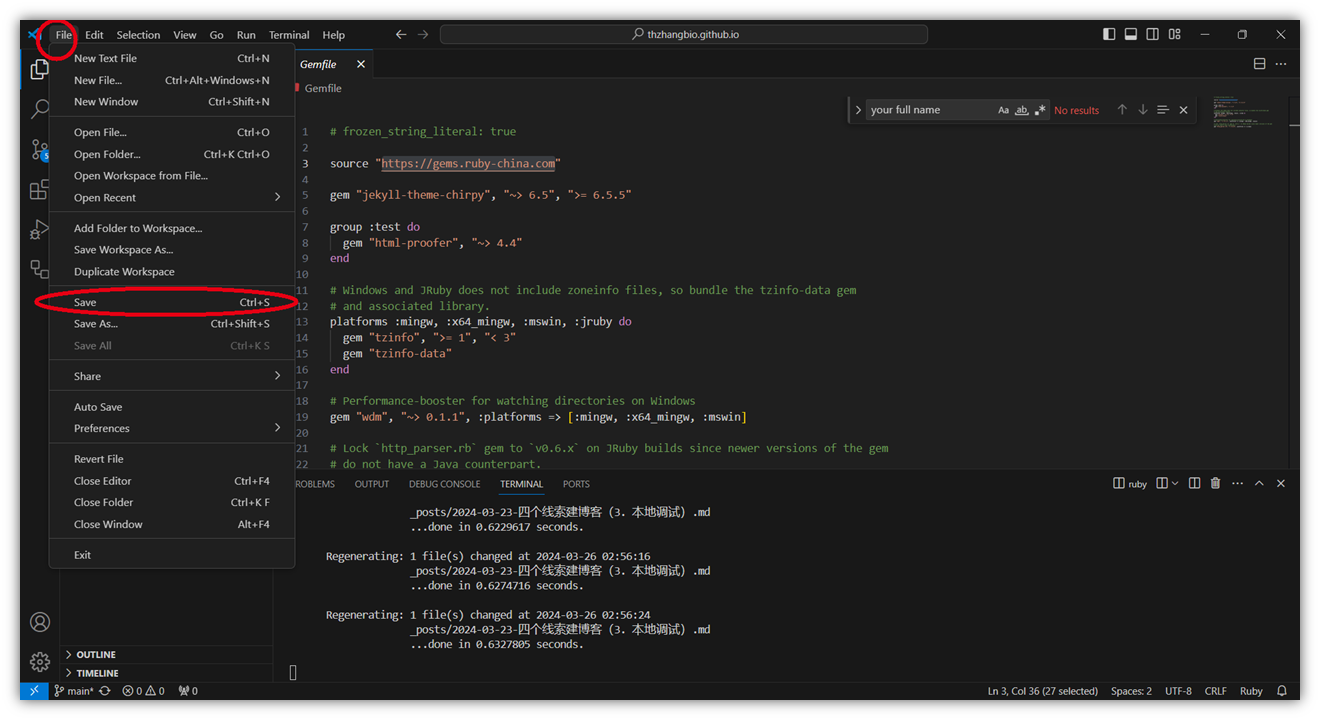The width and height of the screenshot is (1320, 720).
Task: Click the Ruby language mode in status bar
Action: 1251,691
